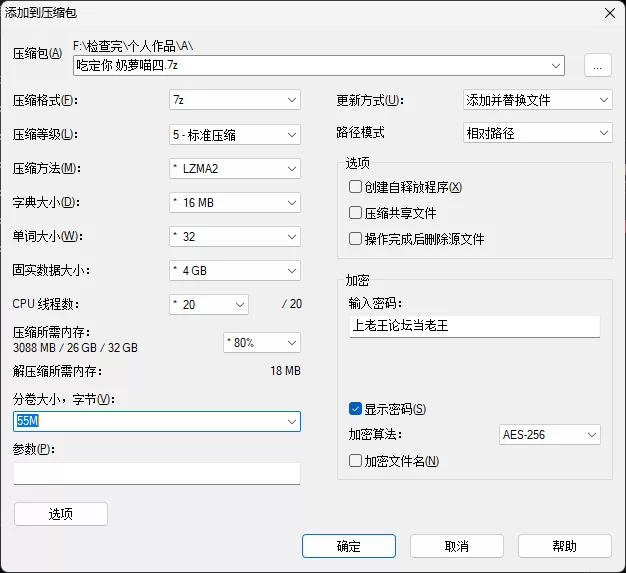The image size is (626, 573).
Task: Click the 18 MB decompression memory value
Action: pos(285,371)
